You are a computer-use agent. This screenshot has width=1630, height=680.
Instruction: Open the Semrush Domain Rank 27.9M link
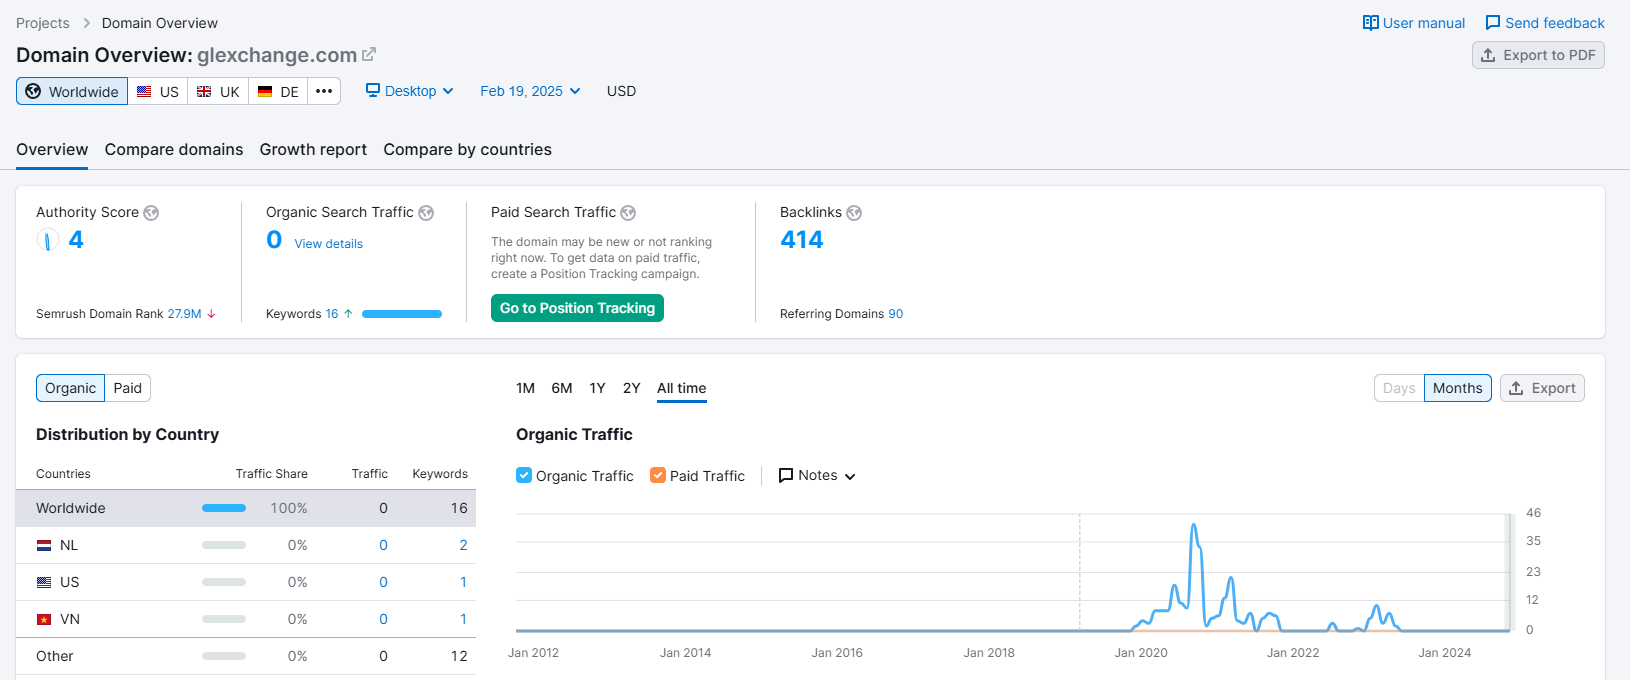(184, 314)
